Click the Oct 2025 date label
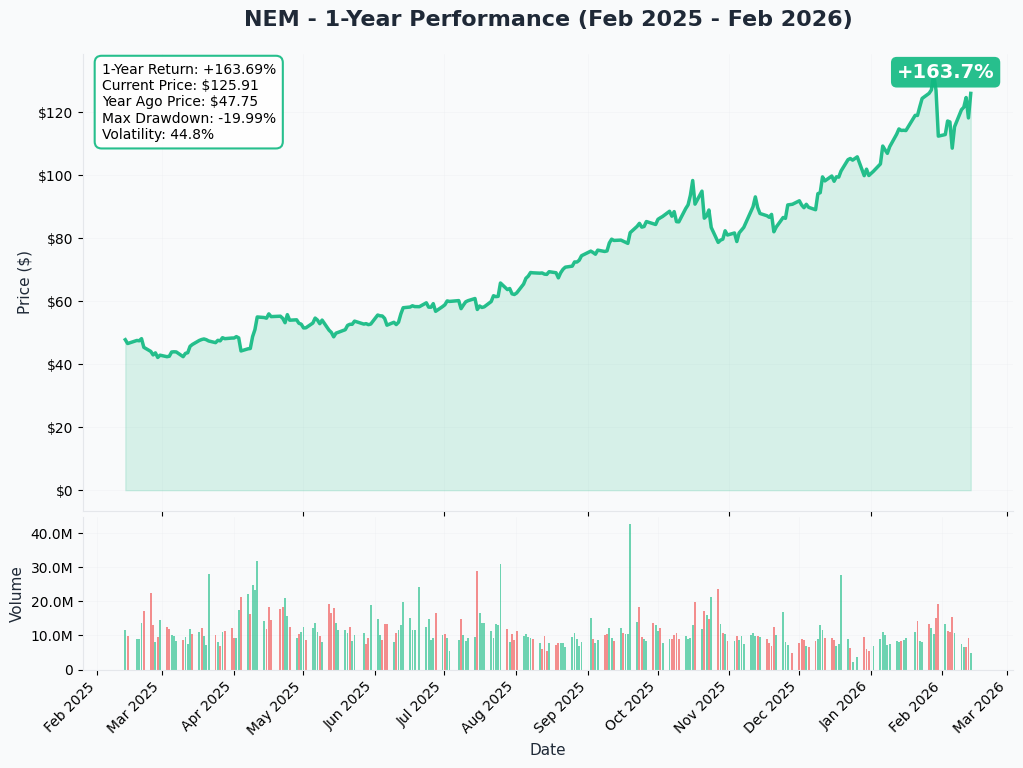1023x768 pixels. click(x=632, y=705)
